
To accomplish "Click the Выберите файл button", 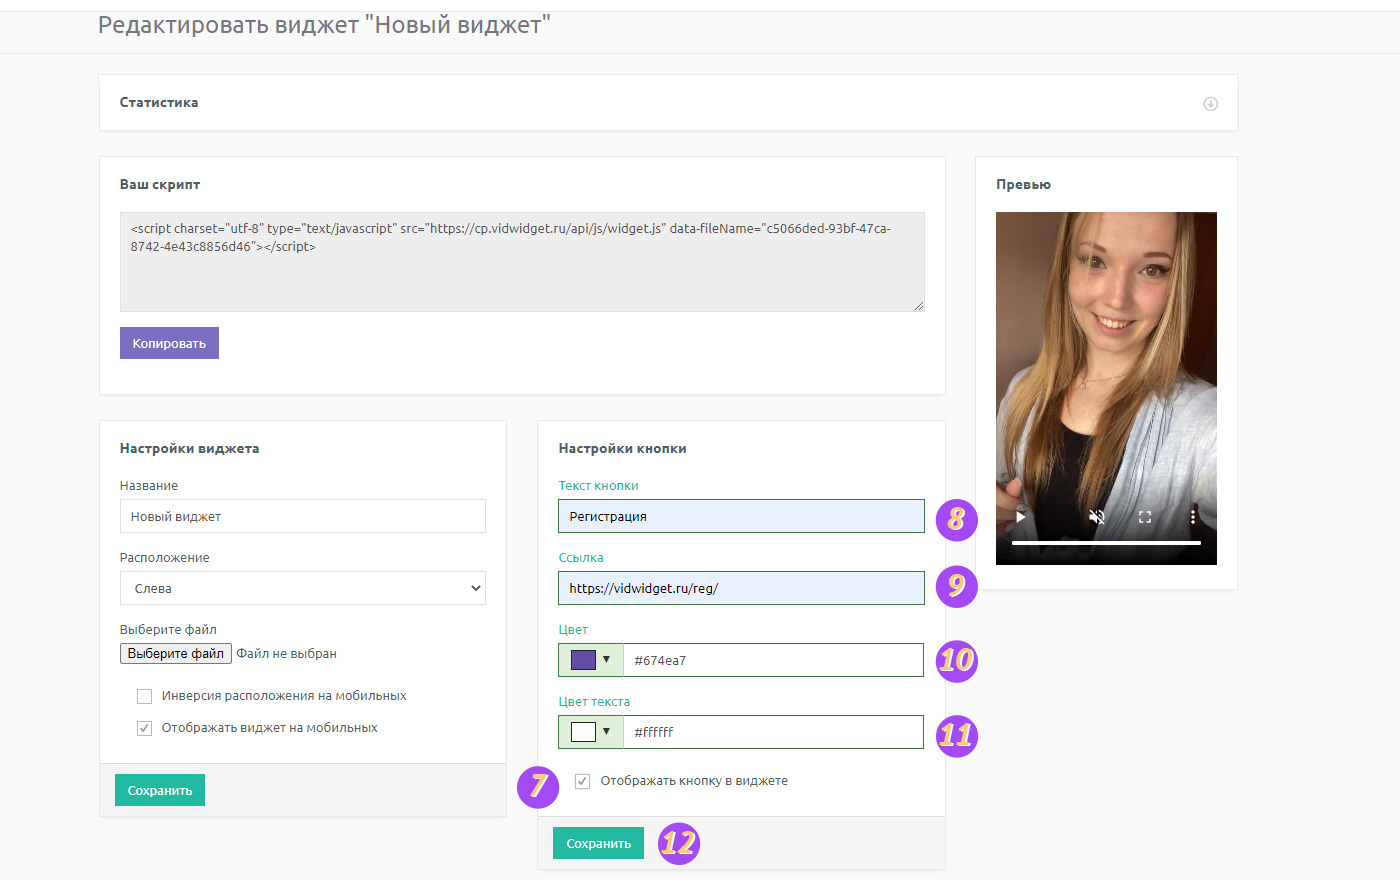I will [176, 653].
